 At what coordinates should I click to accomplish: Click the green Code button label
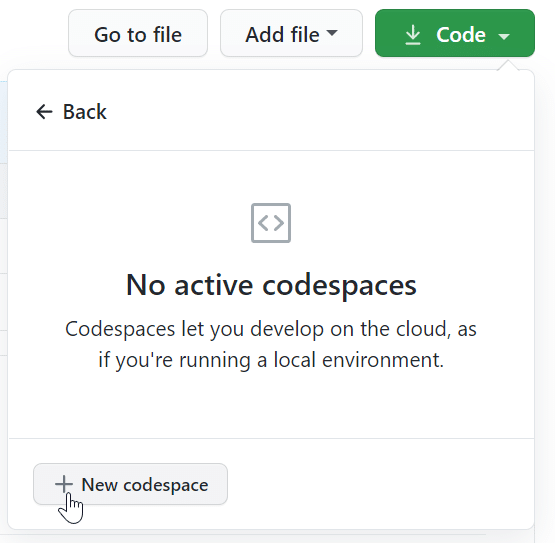460,35
